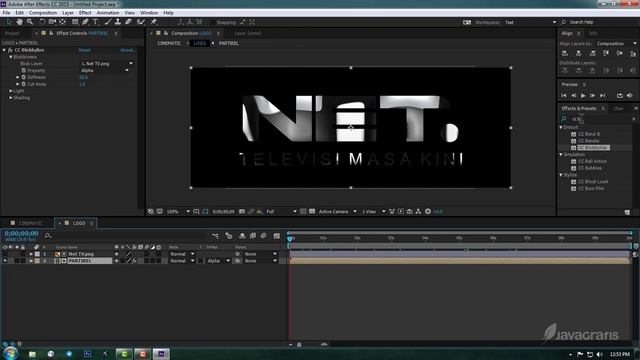
Task: Select the Rotation tool
Action: click(42, 22)
